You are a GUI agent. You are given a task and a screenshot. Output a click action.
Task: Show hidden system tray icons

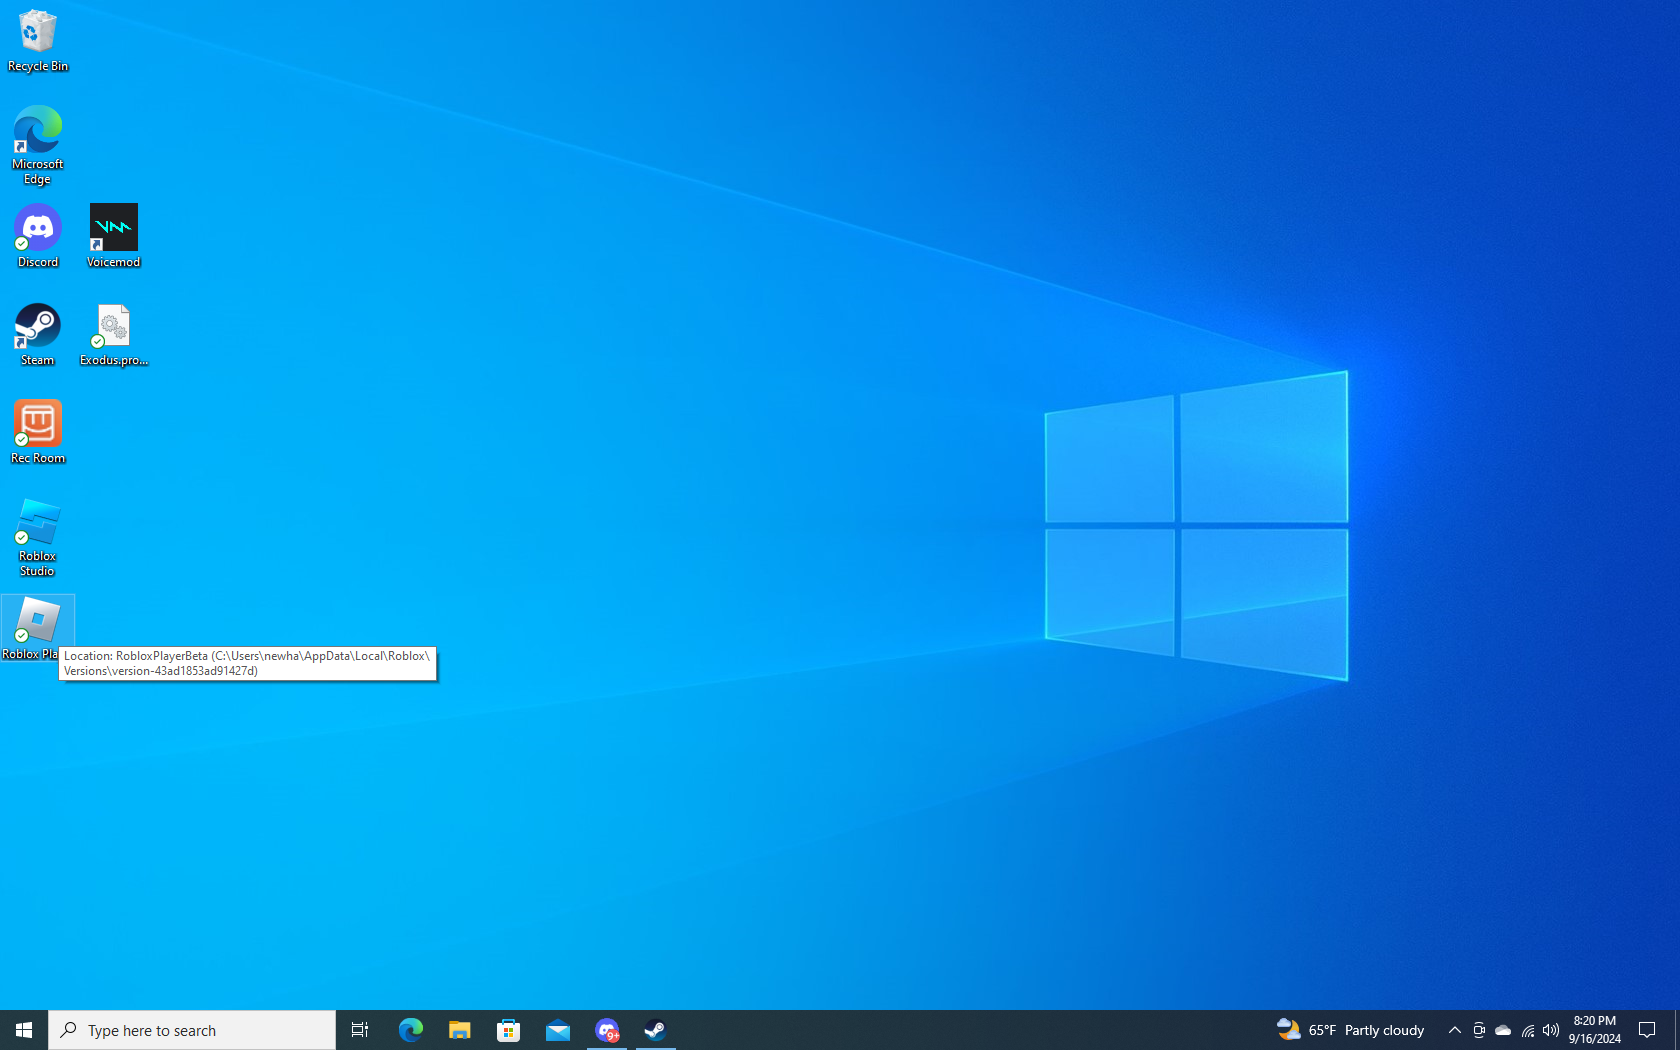point(1455,1030)
